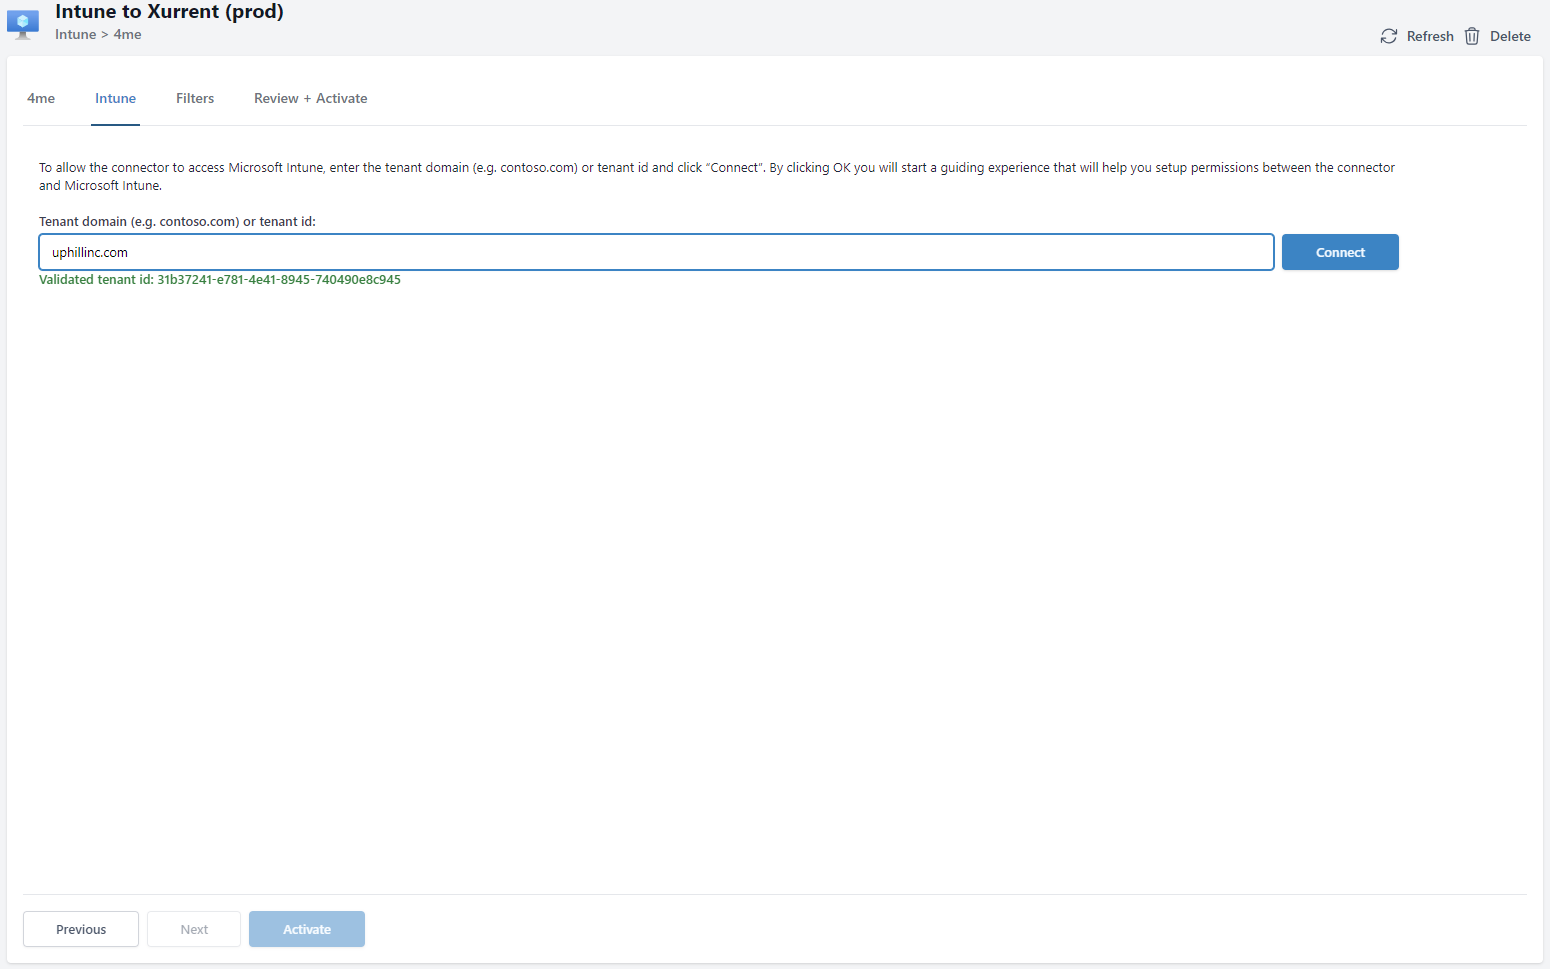Click 'Intune' in the breadcrumb subtitle

(x=75, y=35)
